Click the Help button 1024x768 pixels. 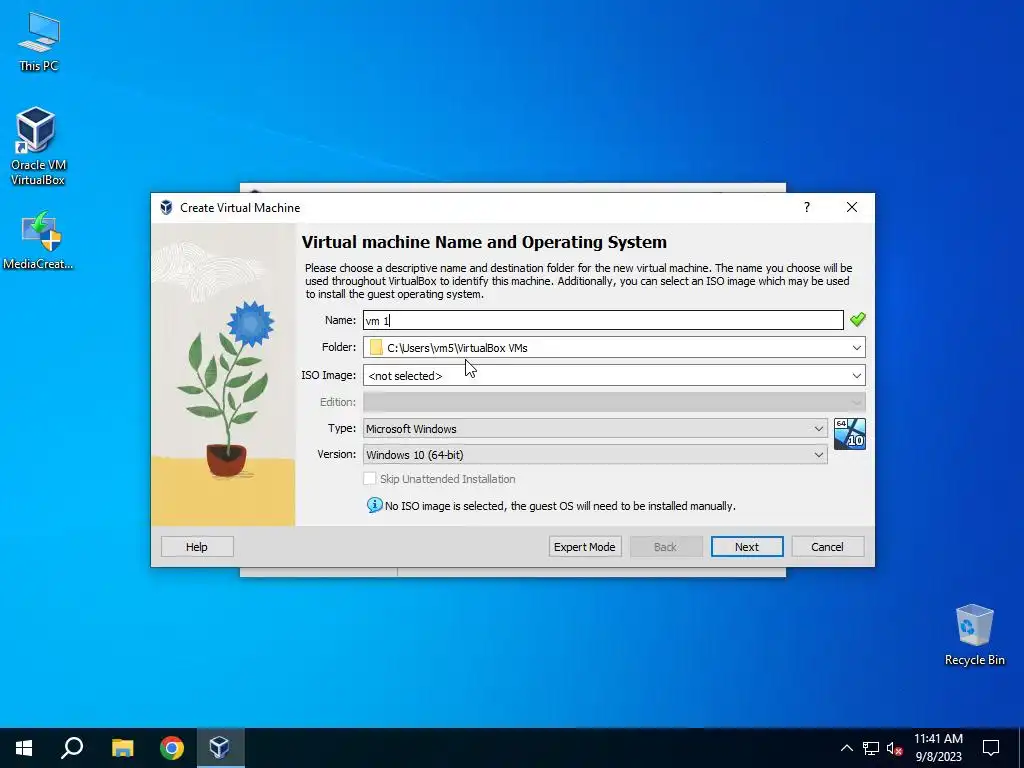click(x=197, y=547)
